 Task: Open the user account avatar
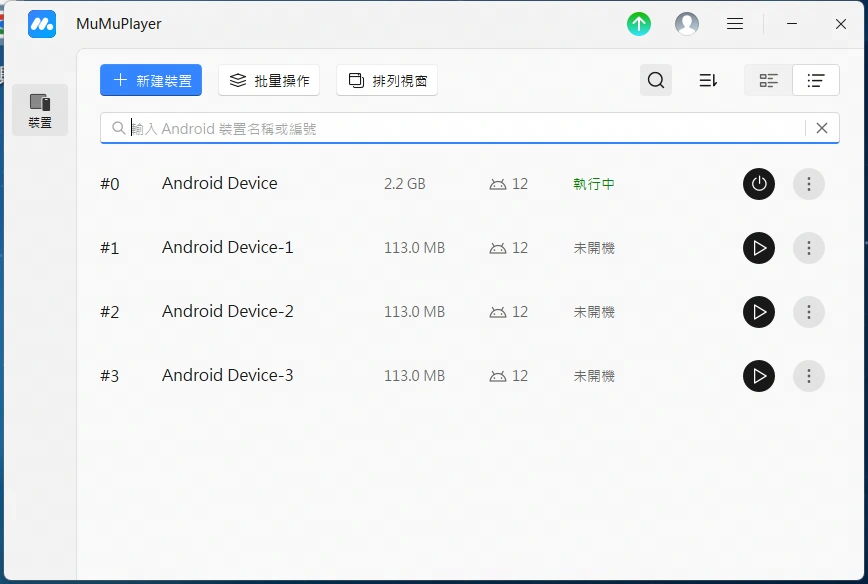coord(687,24)
